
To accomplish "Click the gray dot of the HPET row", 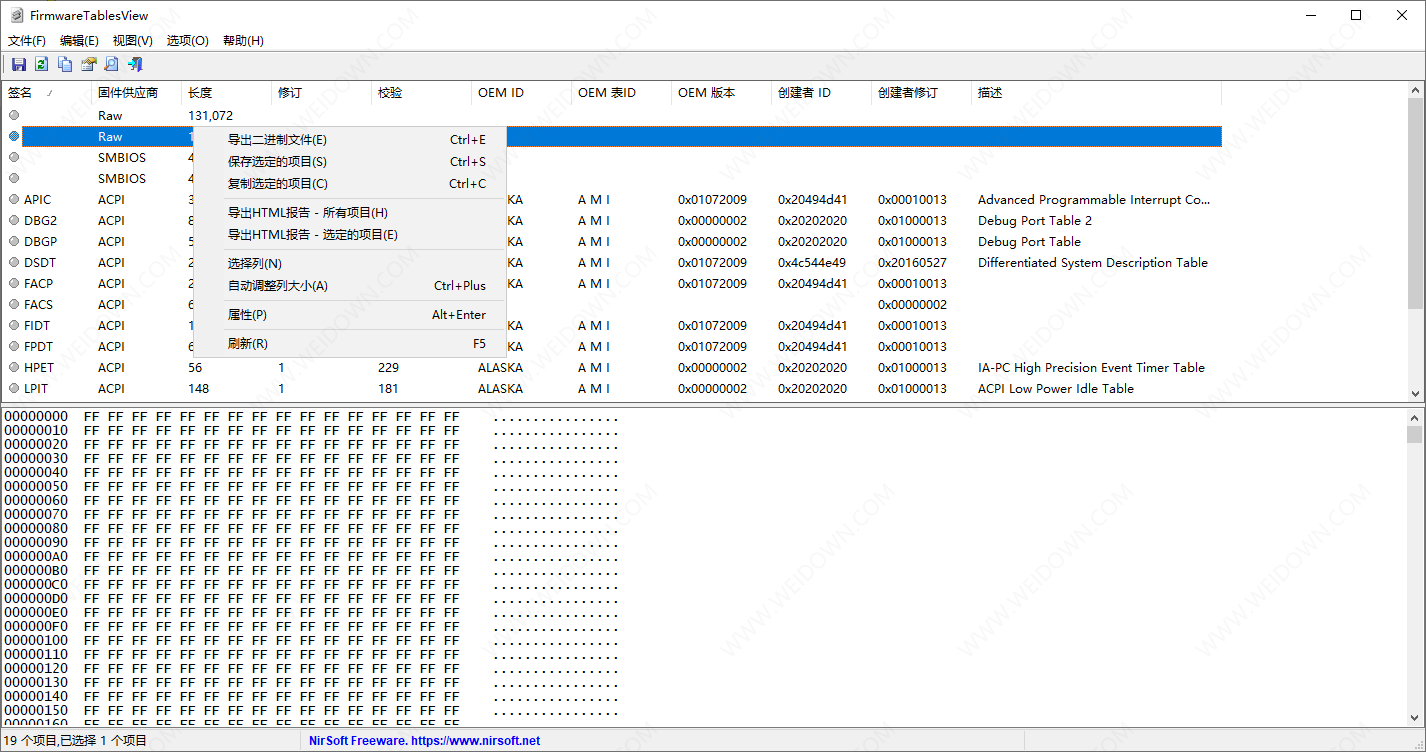I will [x=14, y=367].
